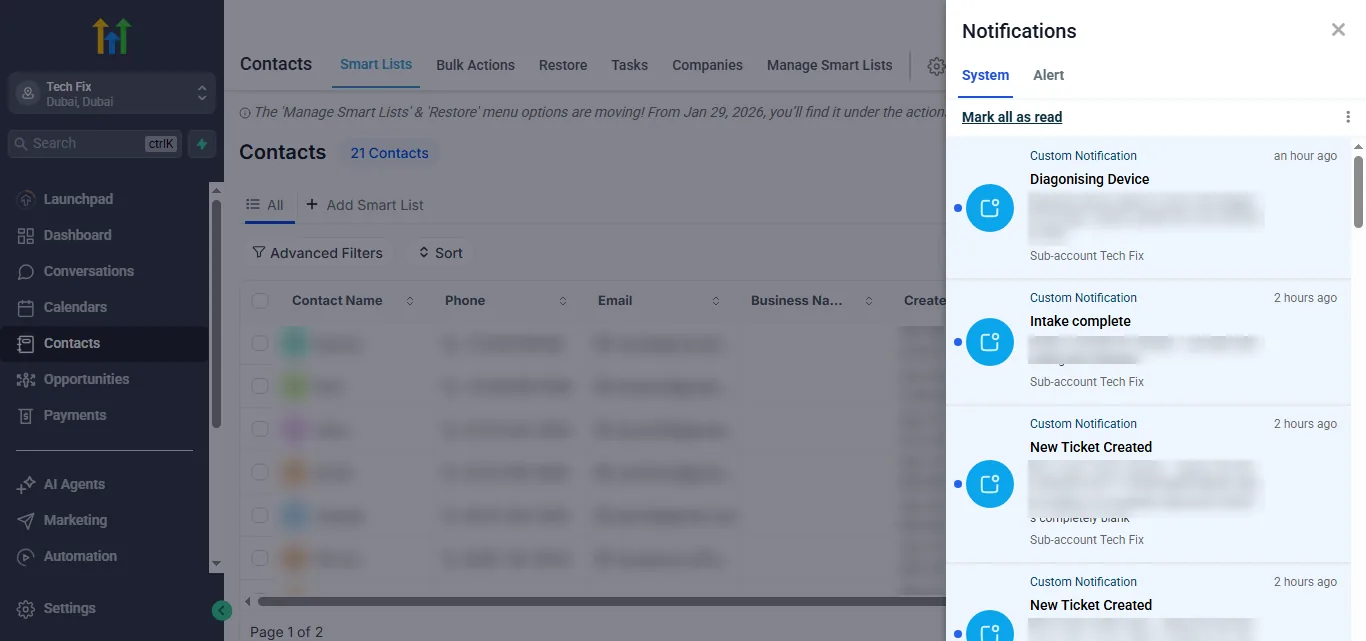Click Add Smart List
The image size is (1366, 641).
tap(365, 205)
